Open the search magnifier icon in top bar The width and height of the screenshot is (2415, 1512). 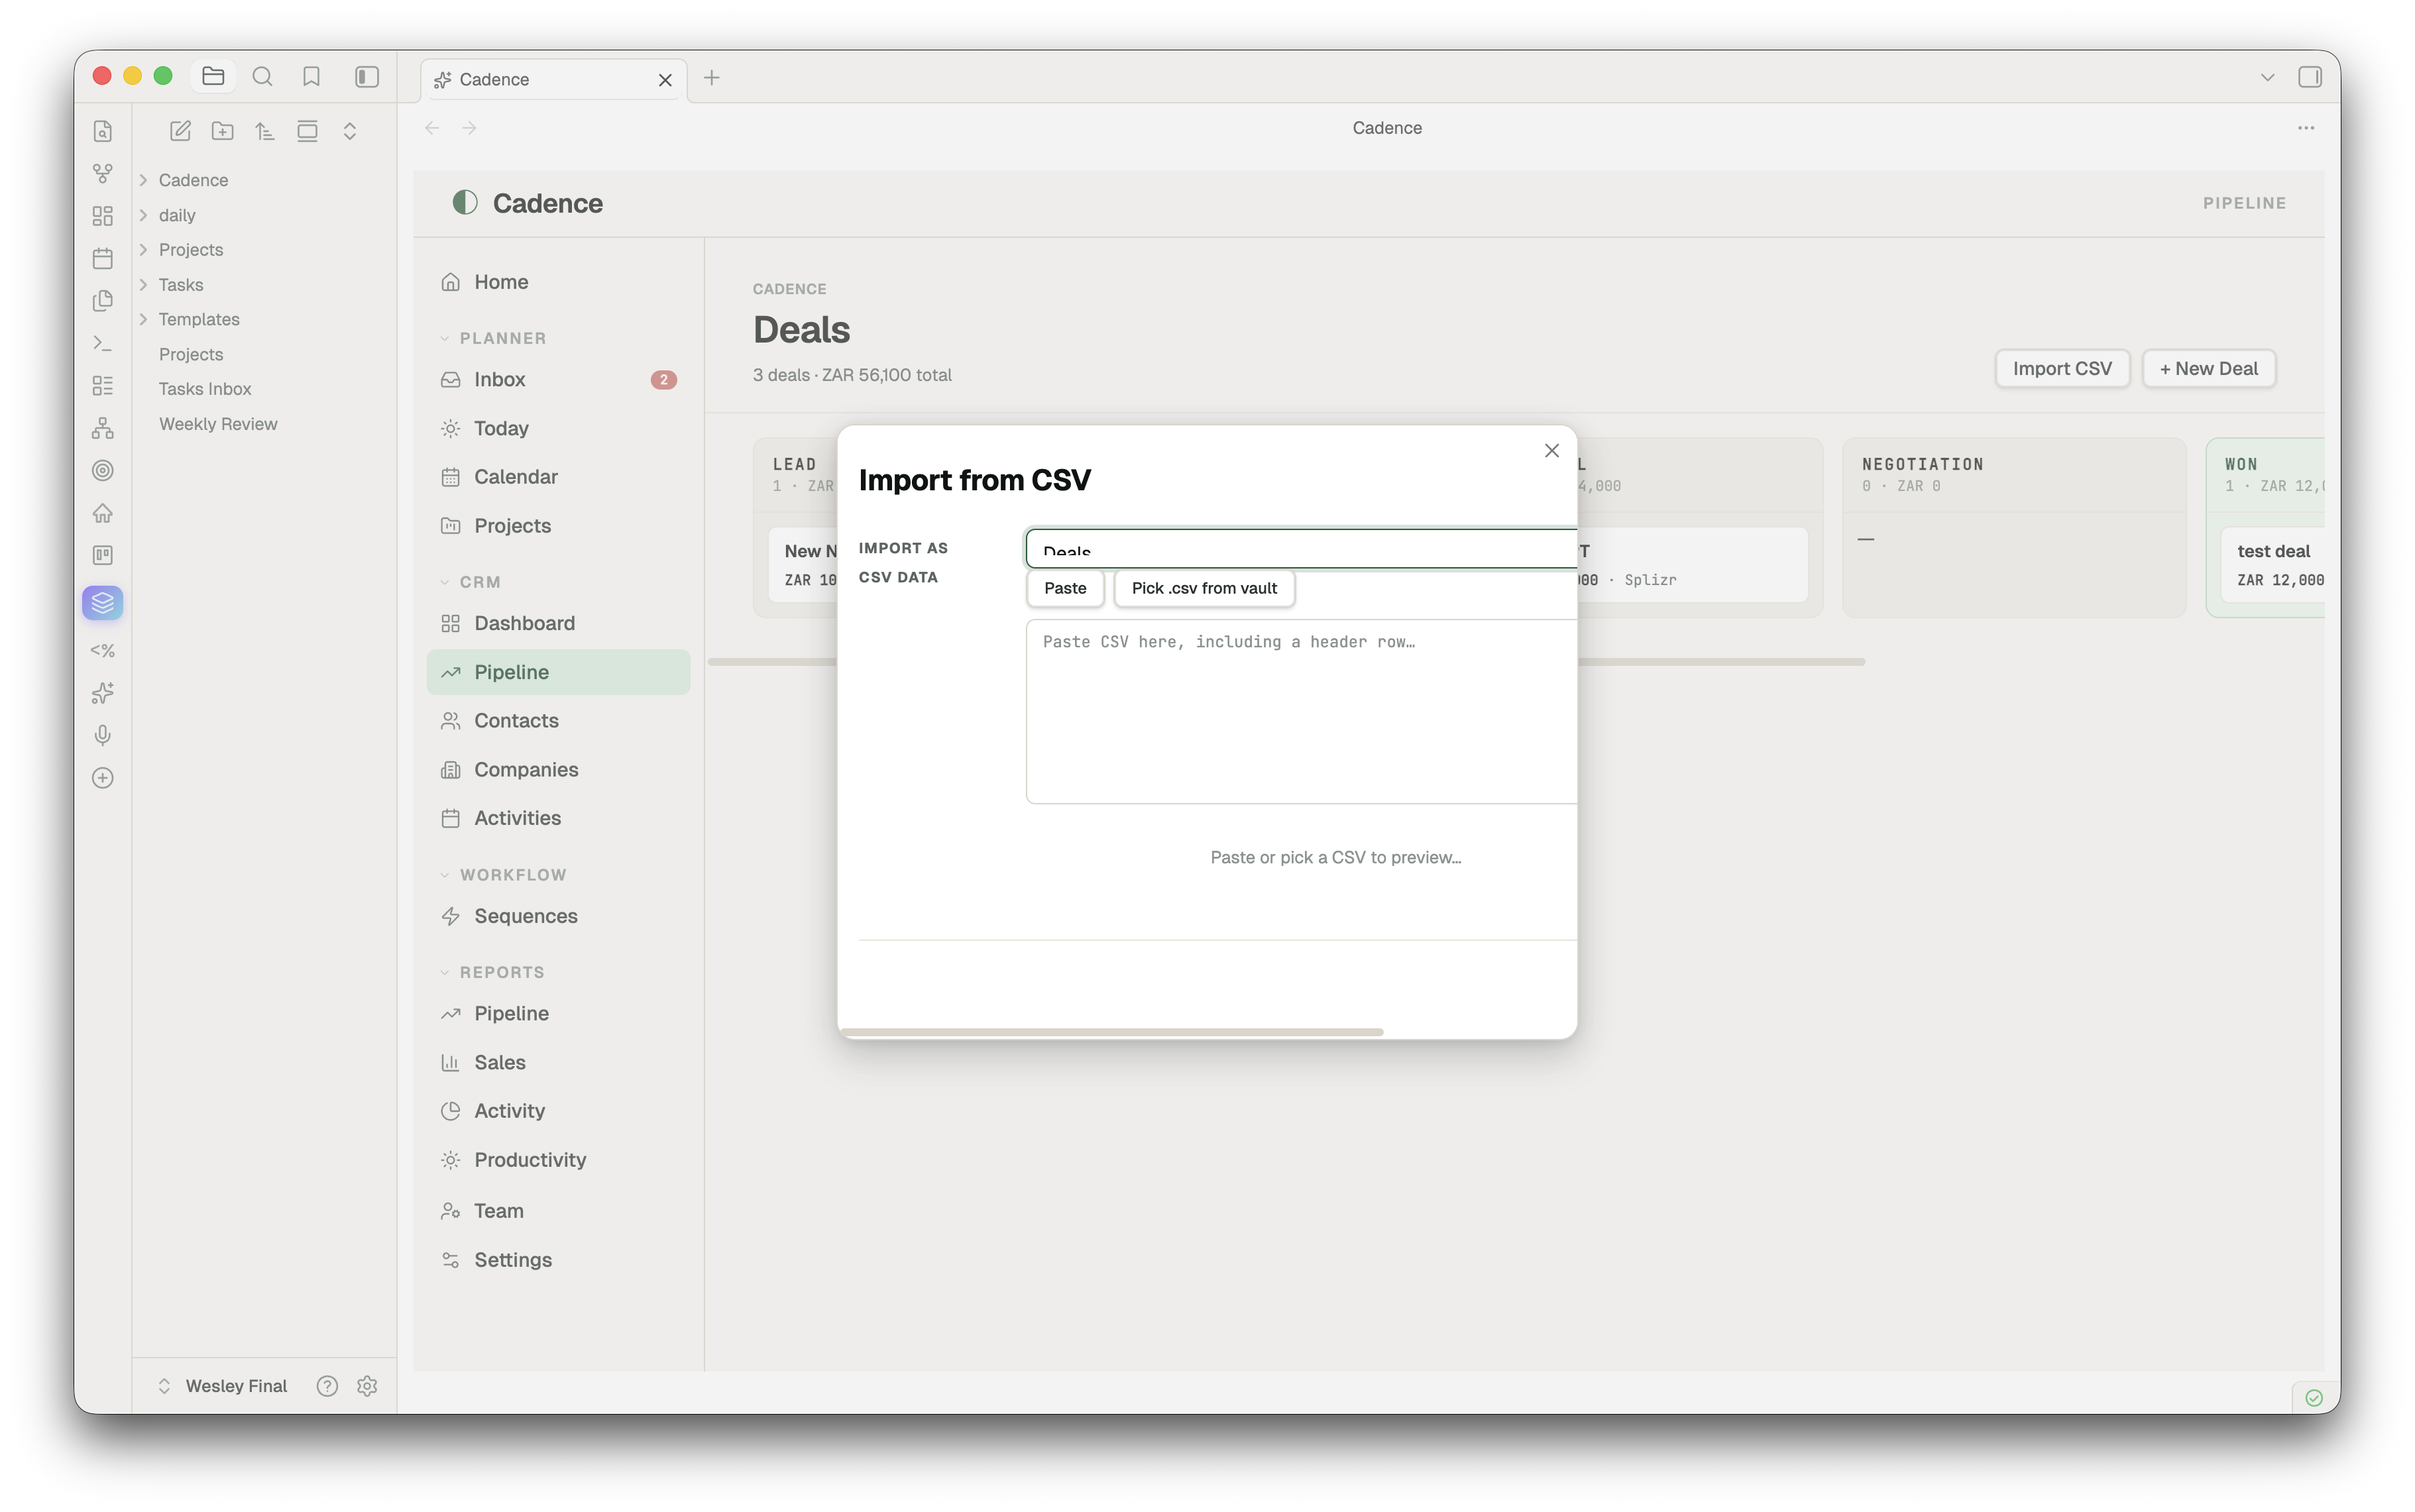(x=262, y=76)
